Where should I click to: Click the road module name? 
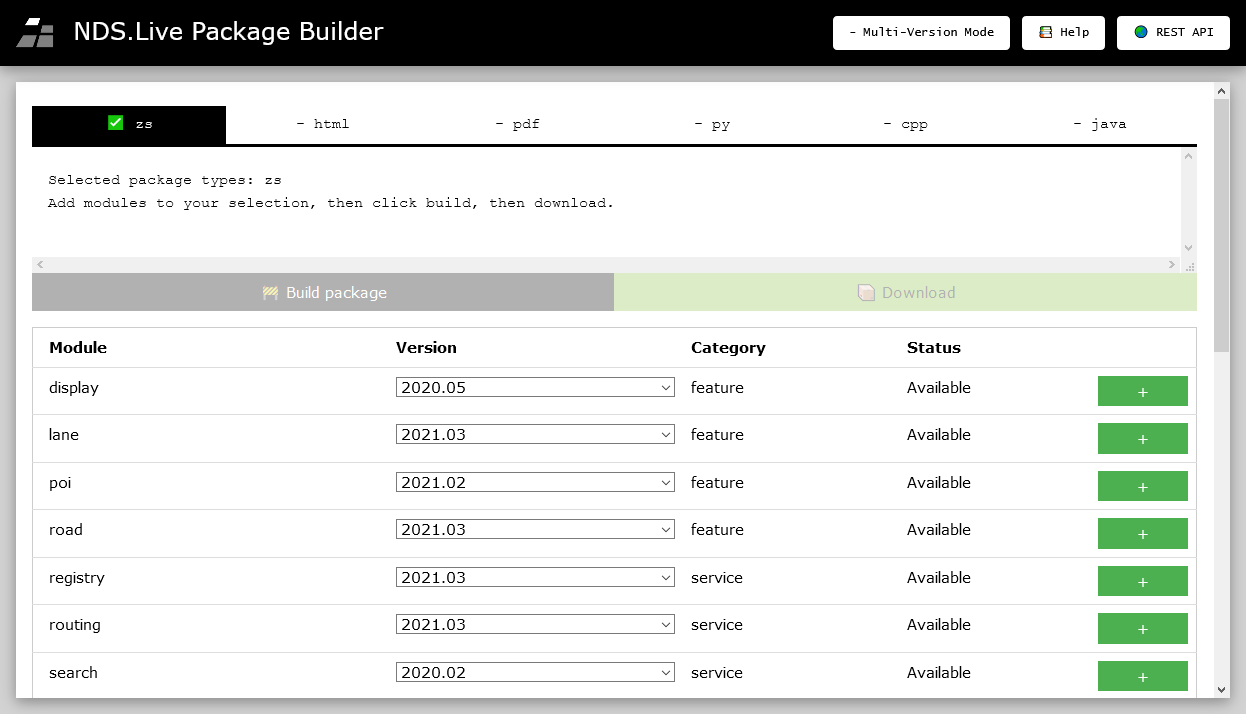tap(66, 530)
